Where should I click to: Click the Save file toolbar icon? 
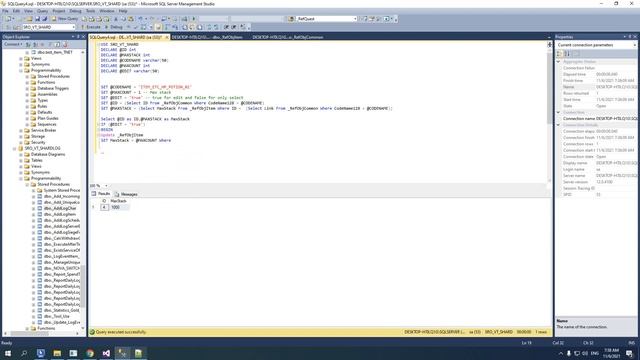click(x=38, y=19)
